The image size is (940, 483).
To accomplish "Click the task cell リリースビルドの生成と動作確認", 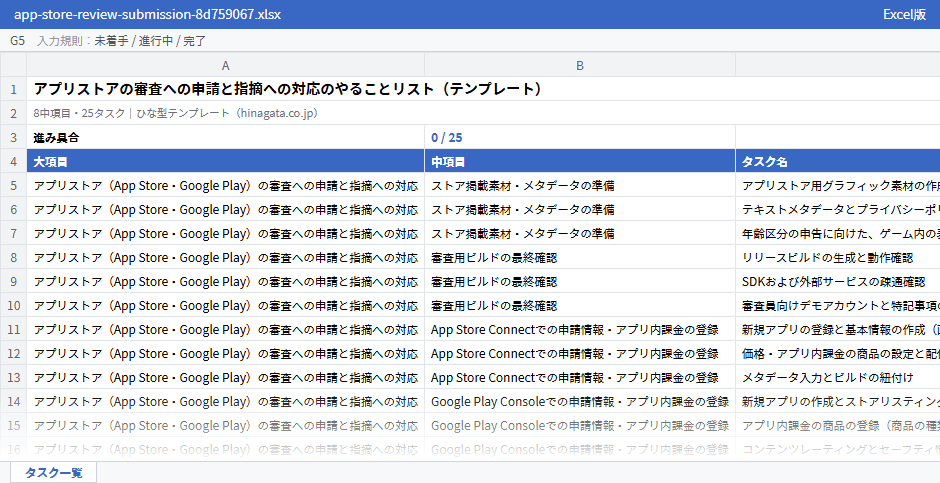I will coord(838,257).
